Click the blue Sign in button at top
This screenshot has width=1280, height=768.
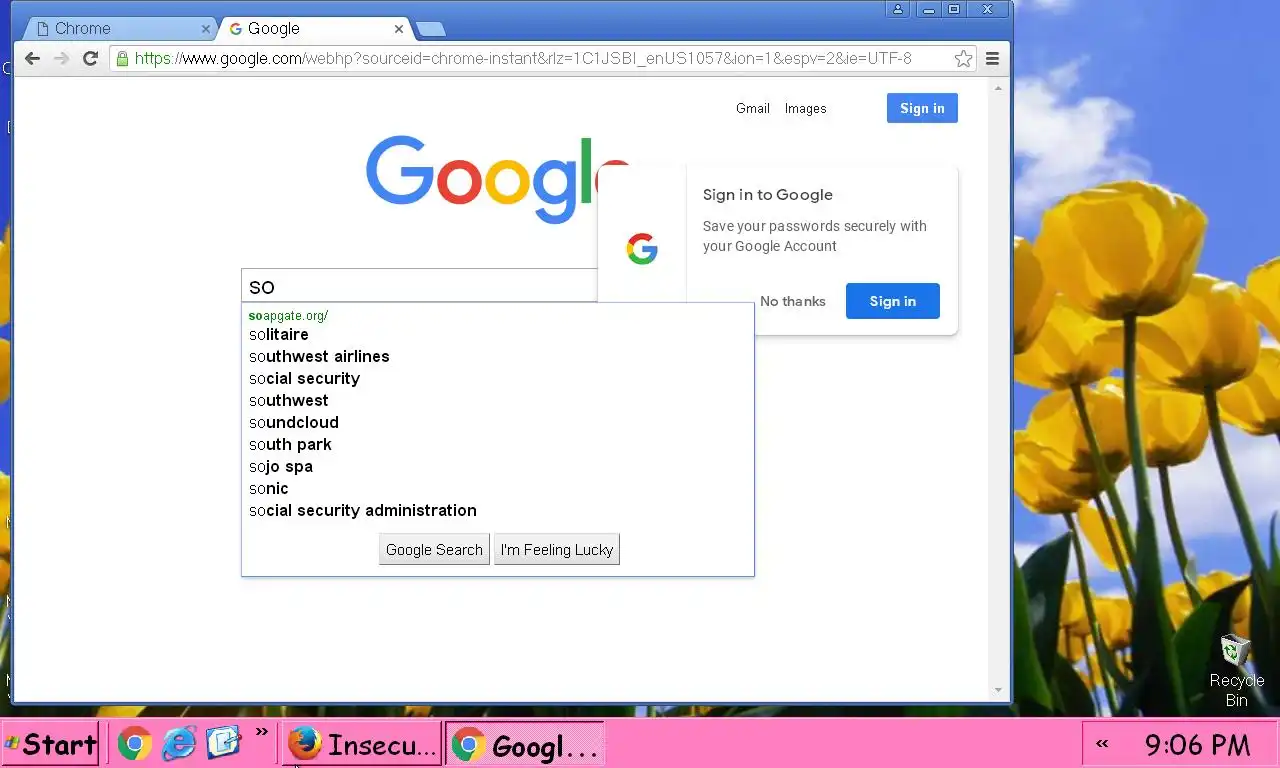tap(922, 108)
